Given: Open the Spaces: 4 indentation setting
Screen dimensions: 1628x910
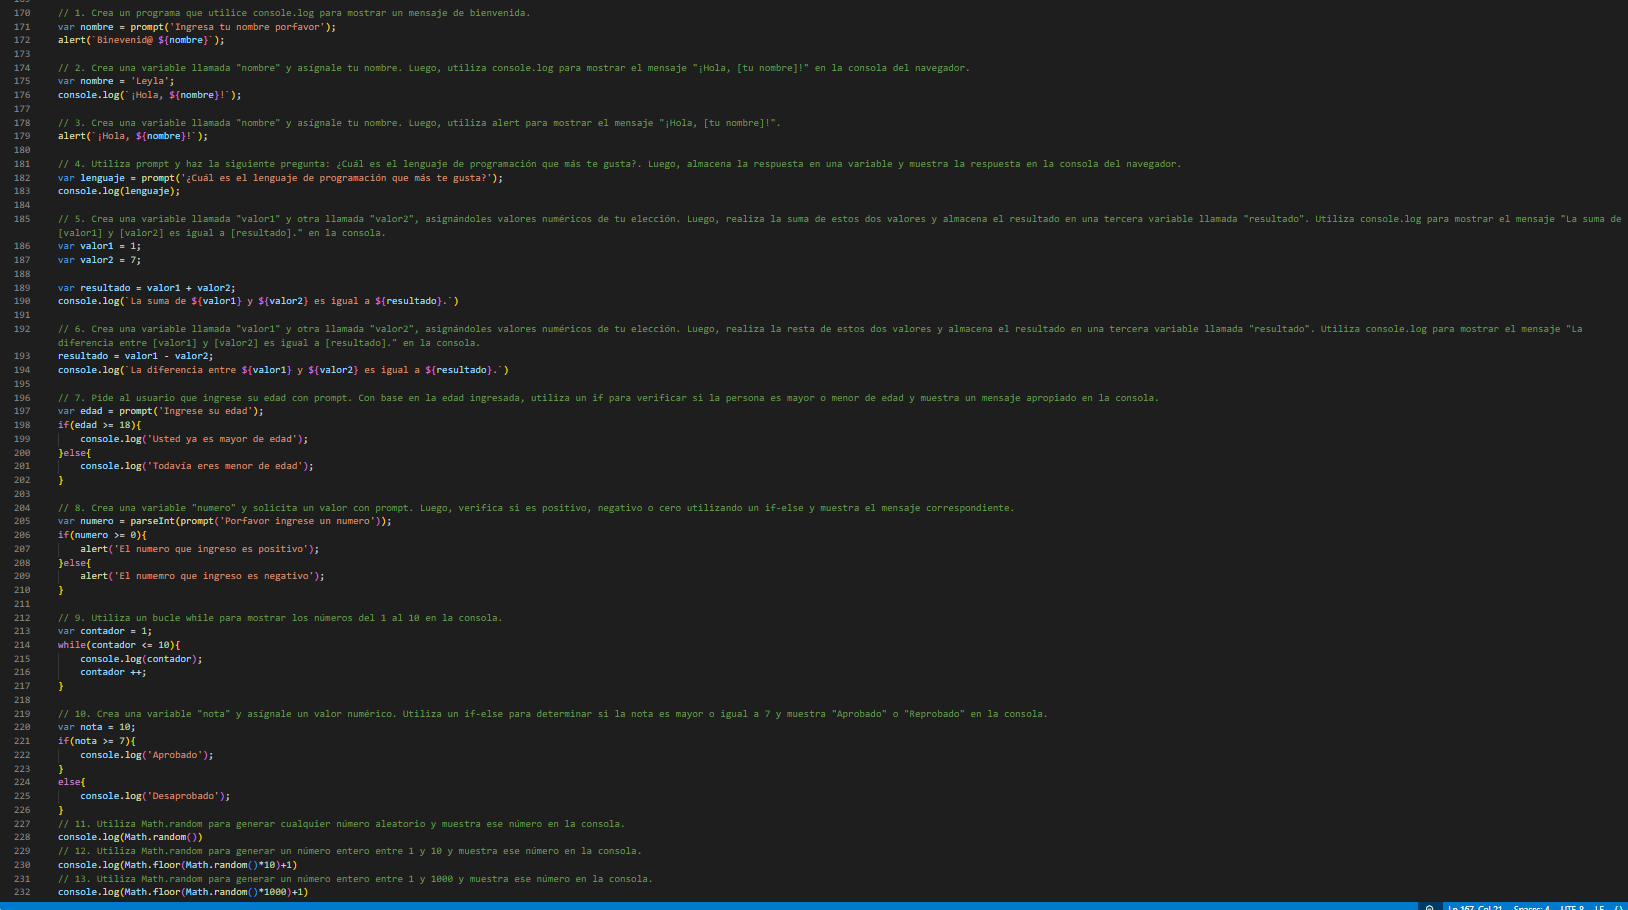Looking at the screenshot, I should (1531, 907).
